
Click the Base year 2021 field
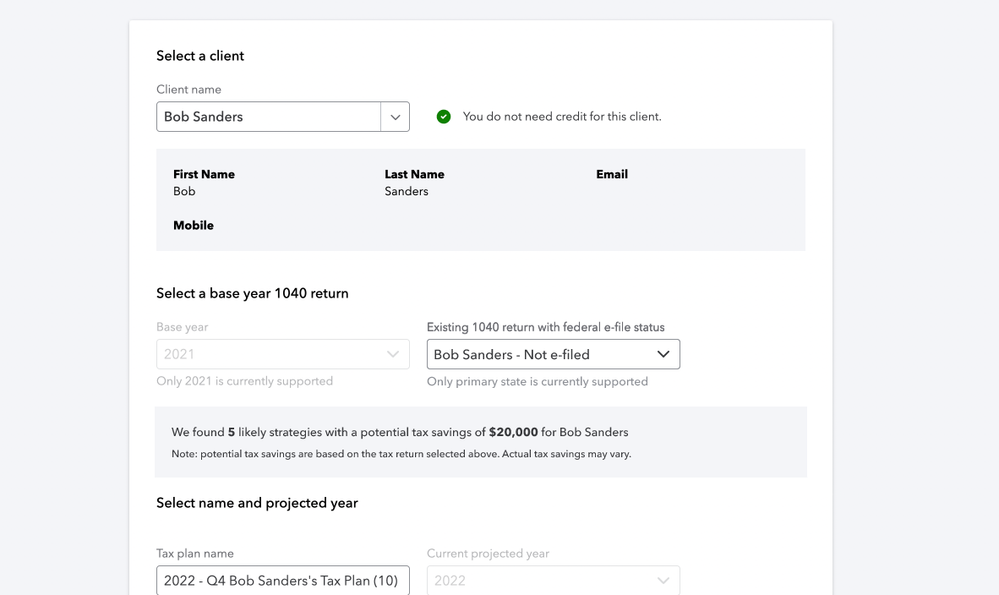(268, 354)
